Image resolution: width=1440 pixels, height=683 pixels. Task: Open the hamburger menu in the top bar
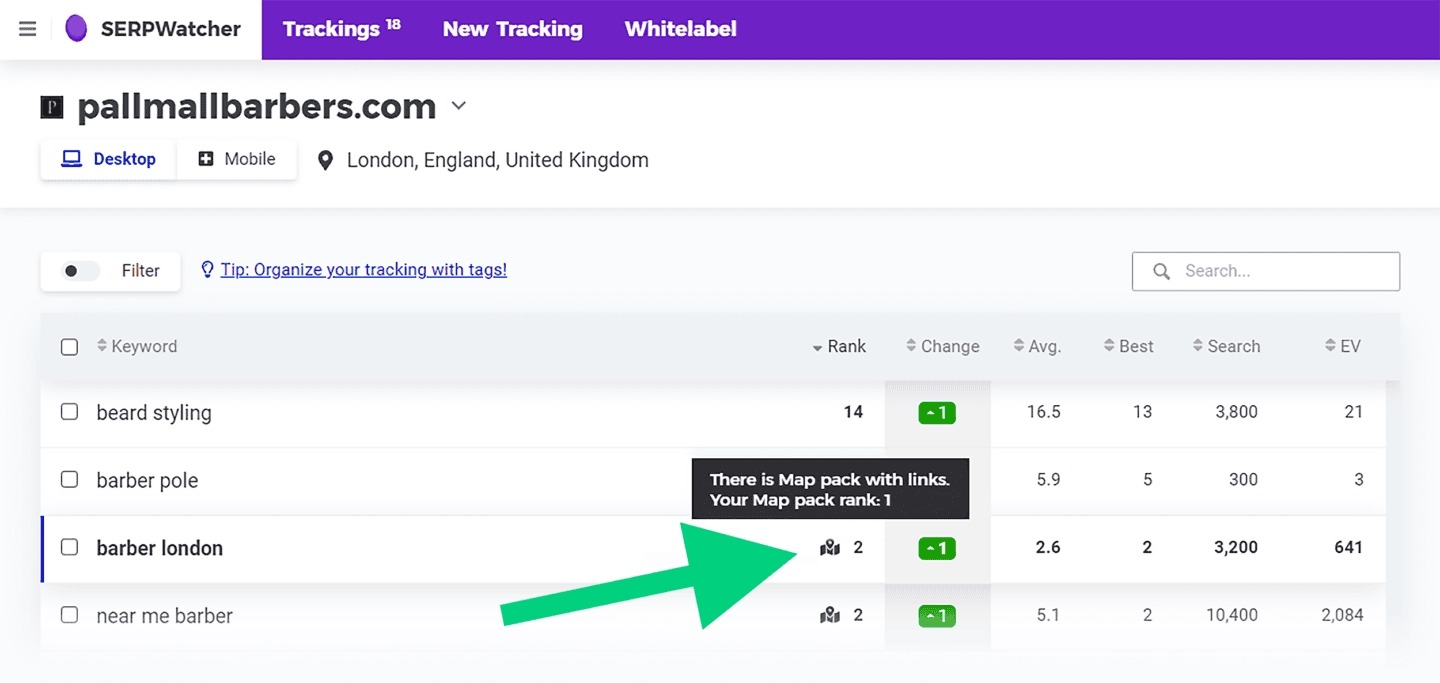(27, 28)
